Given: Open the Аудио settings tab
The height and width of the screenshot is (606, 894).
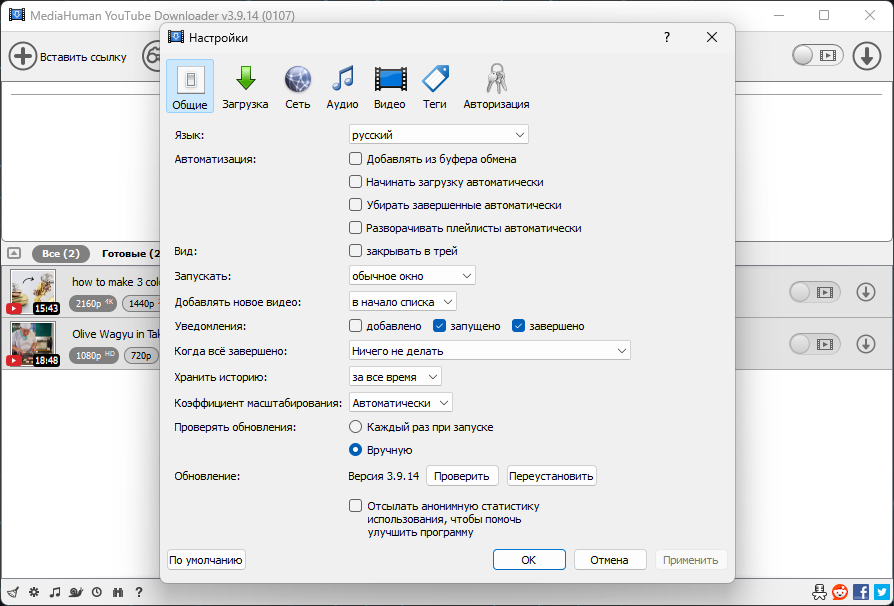Looking at the screenshot, I should click(x=342, y=87).
